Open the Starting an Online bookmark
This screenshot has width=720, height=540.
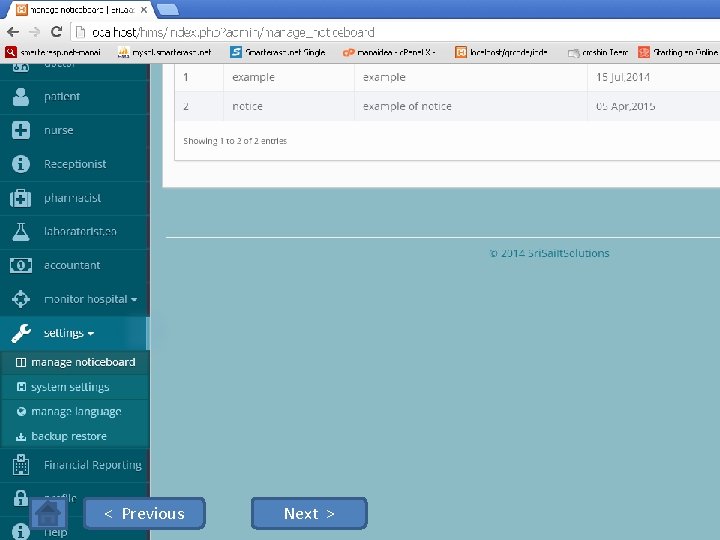(x=678, y=52)
